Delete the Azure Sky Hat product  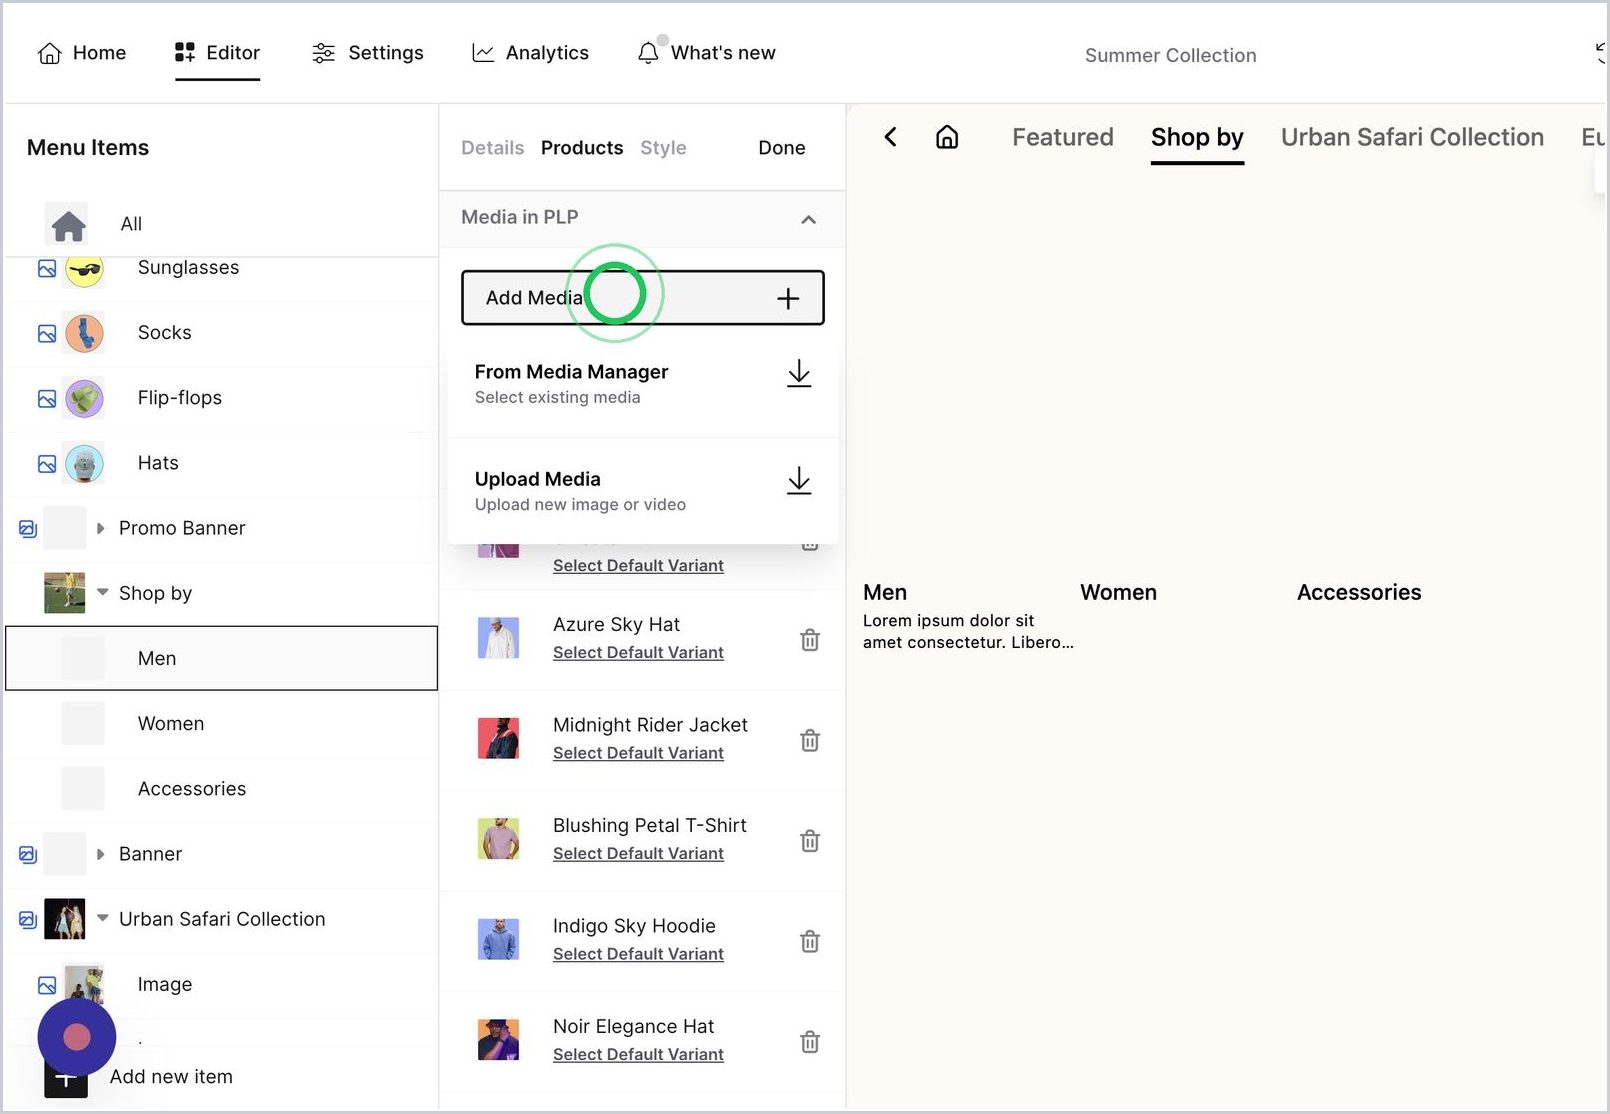810,640
